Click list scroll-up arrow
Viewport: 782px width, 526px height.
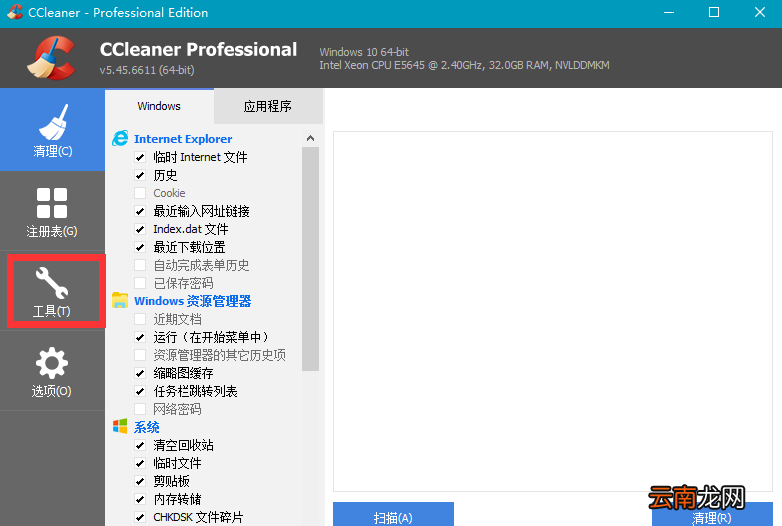click(310, 138)
